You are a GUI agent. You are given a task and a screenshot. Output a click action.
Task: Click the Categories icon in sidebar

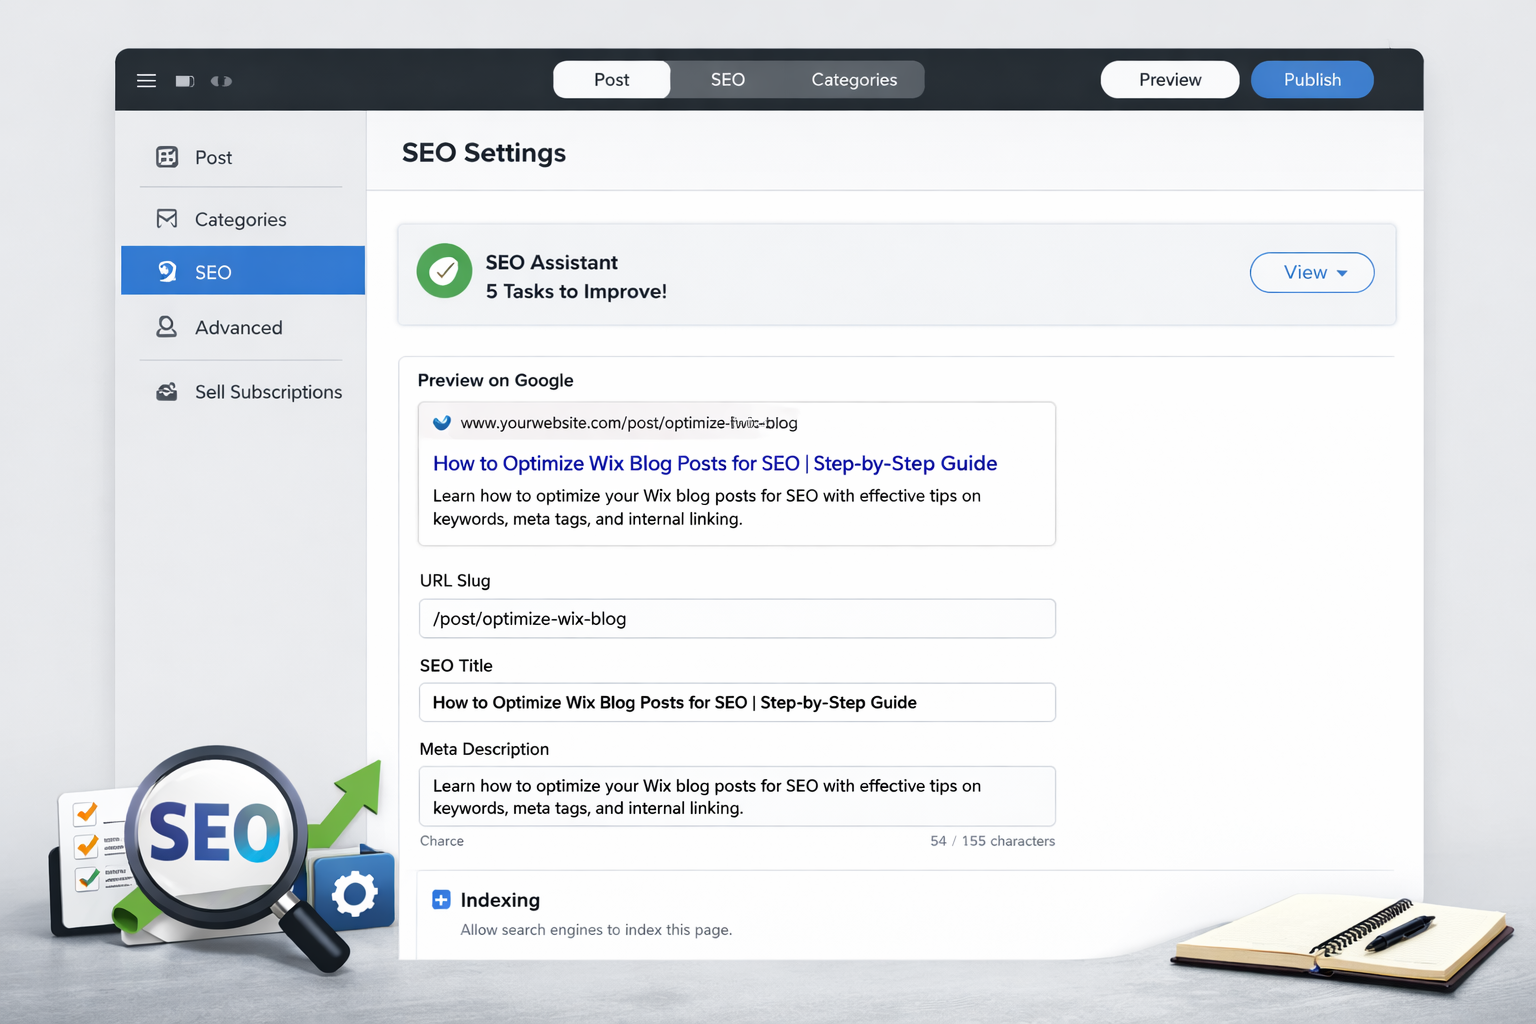tap(167, 219)
